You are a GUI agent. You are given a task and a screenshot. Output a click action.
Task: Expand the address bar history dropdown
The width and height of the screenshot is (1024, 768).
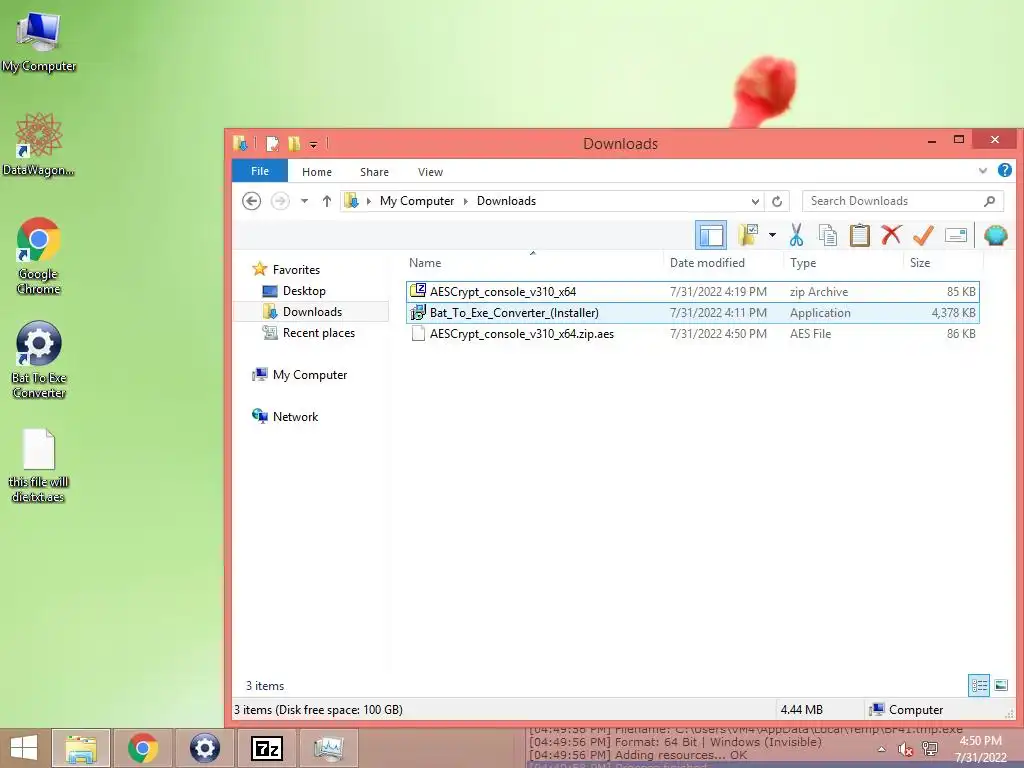pos(755,201)
